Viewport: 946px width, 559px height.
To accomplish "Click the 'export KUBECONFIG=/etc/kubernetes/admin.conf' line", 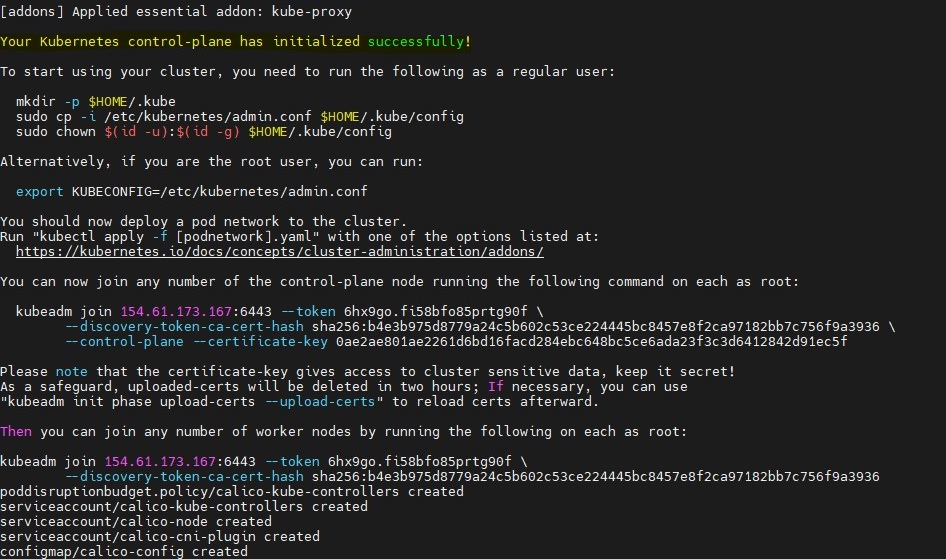I will point(191,192).
